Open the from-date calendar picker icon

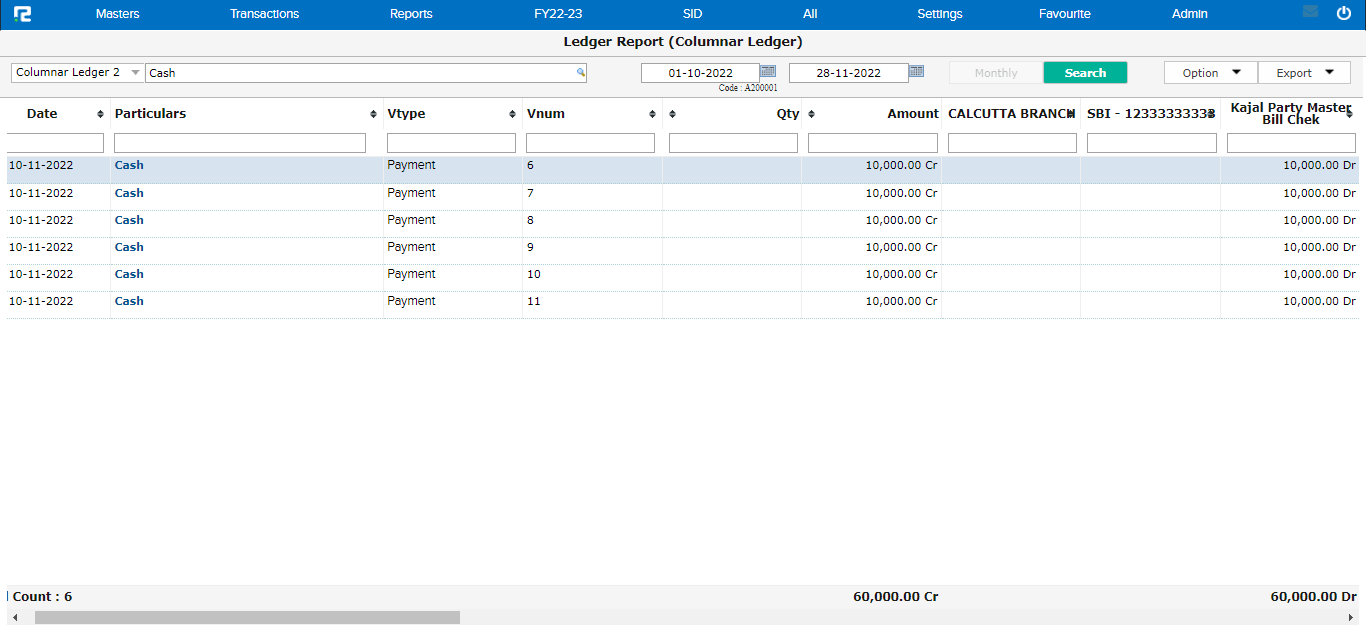[768, 72]
